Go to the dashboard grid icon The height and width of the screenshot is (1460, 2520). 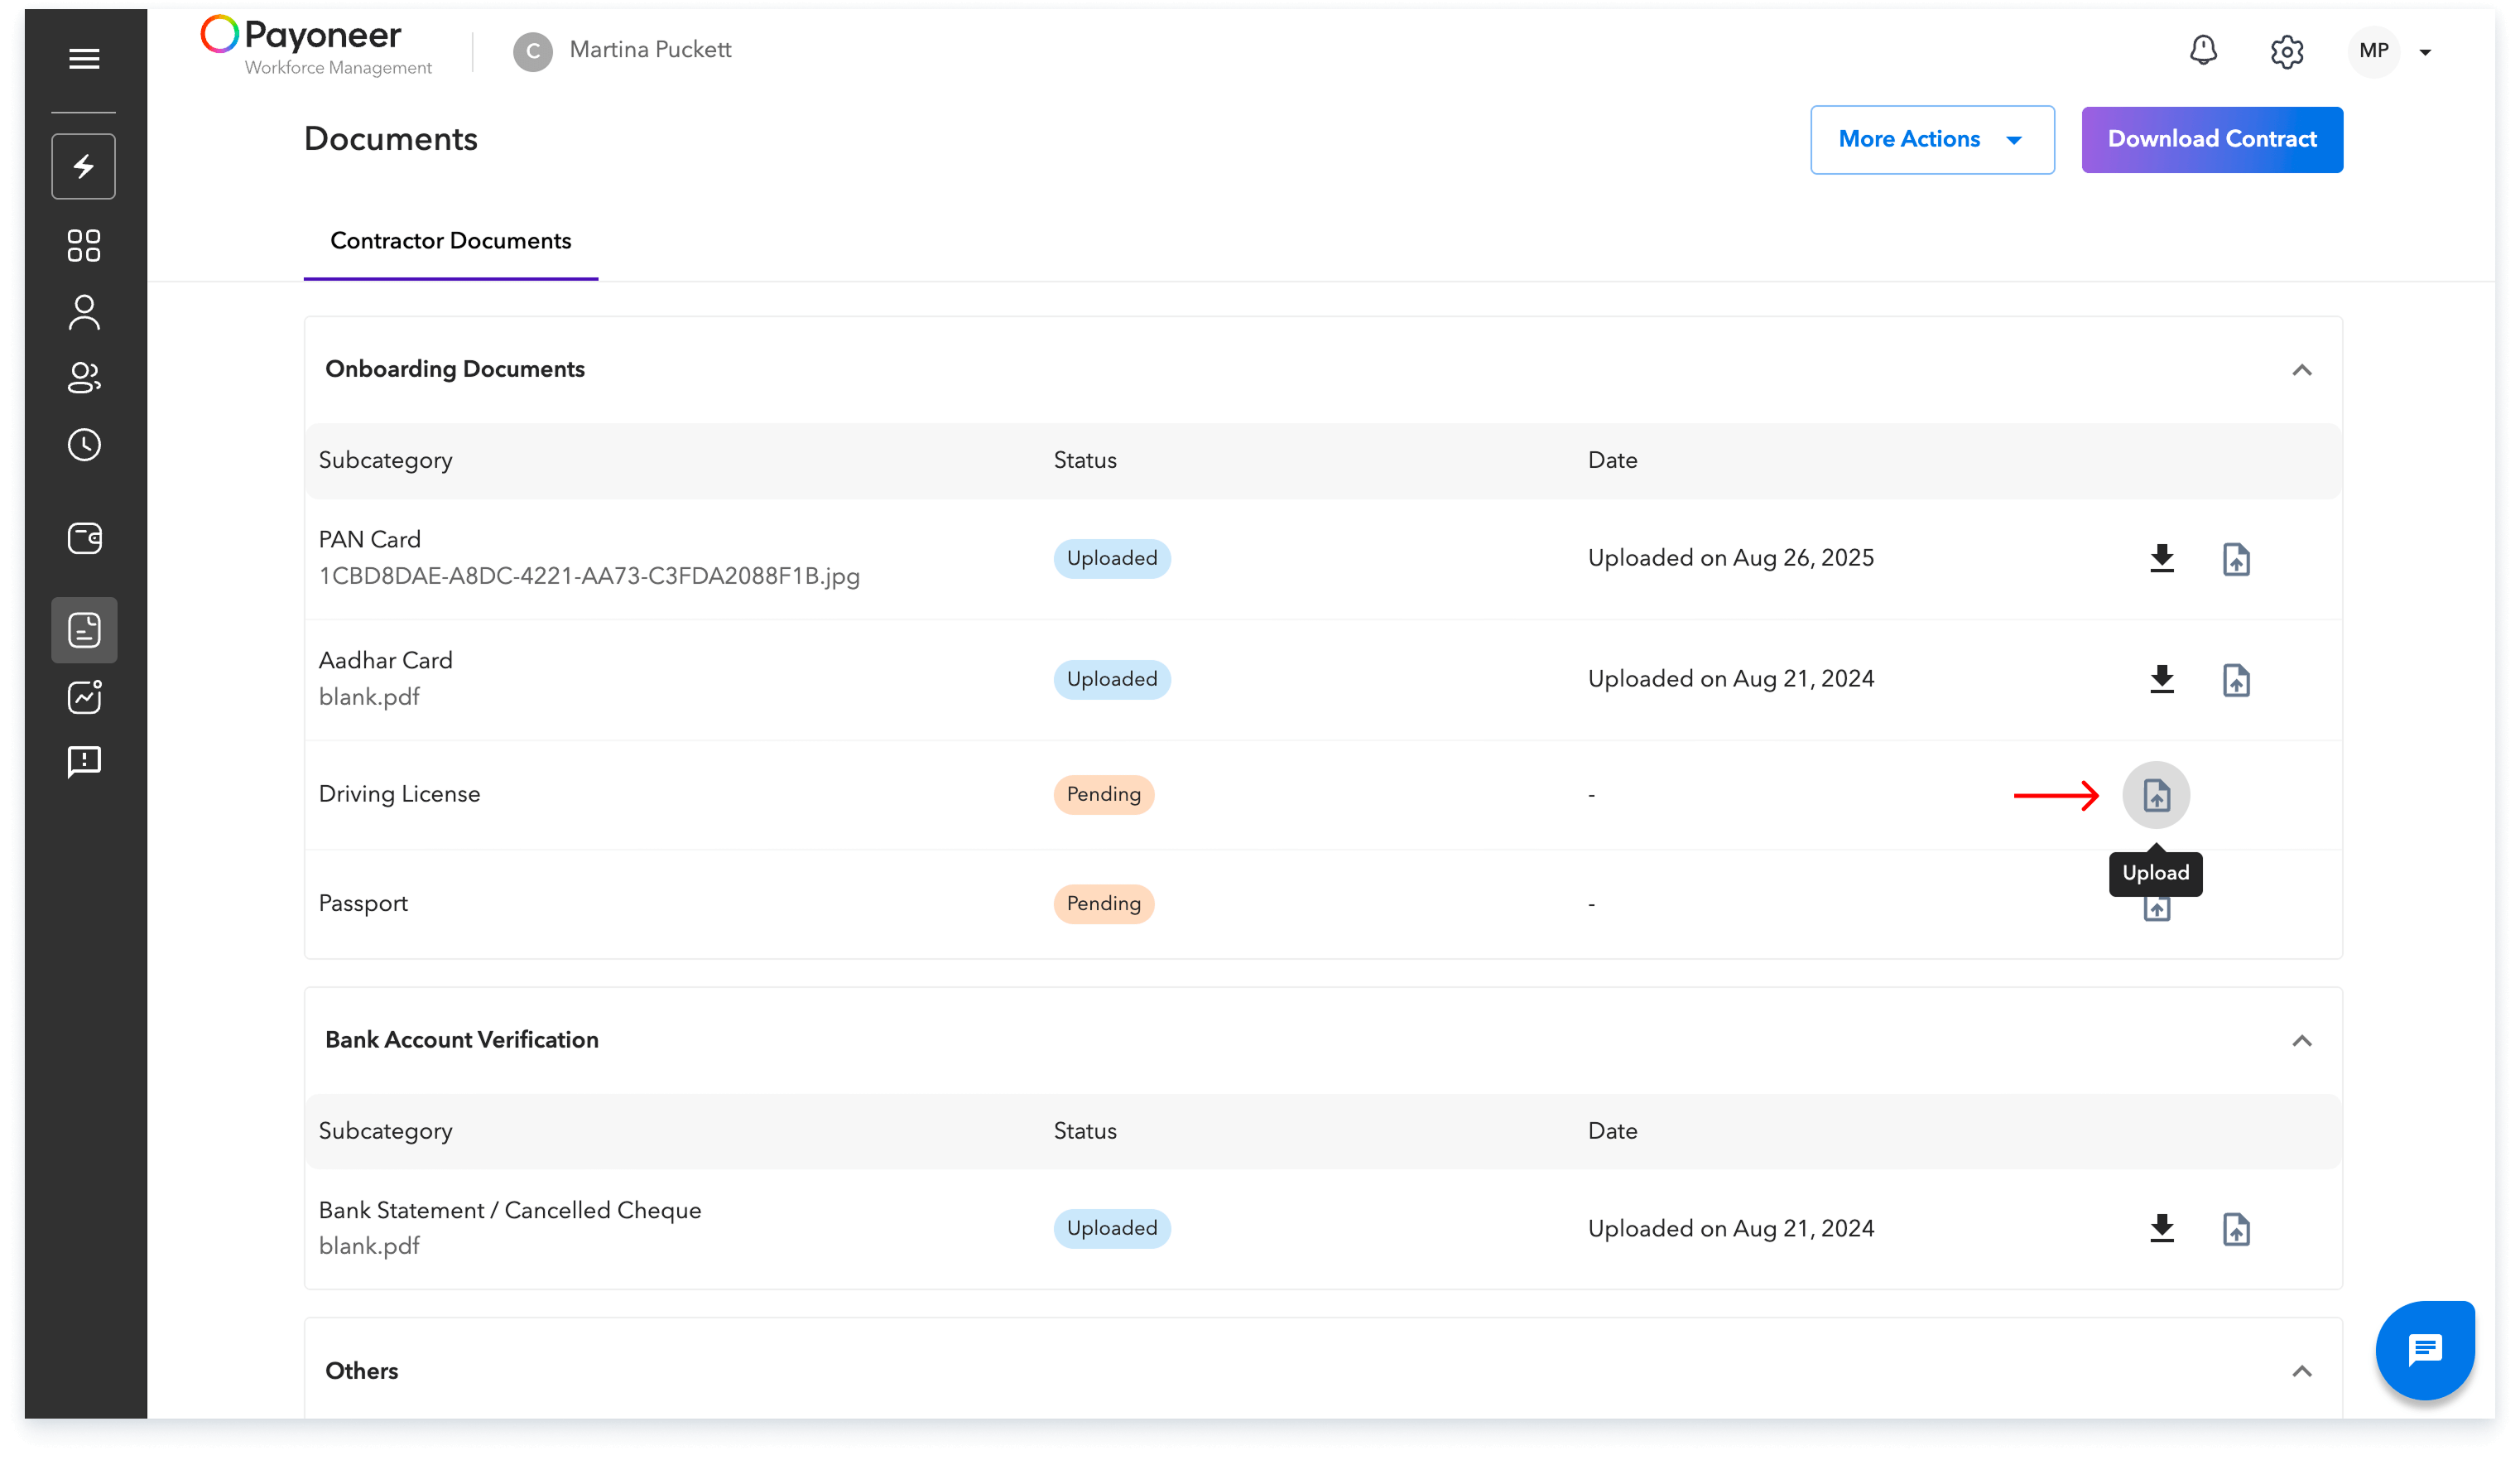pyautogui.click(x=84, y=246)
